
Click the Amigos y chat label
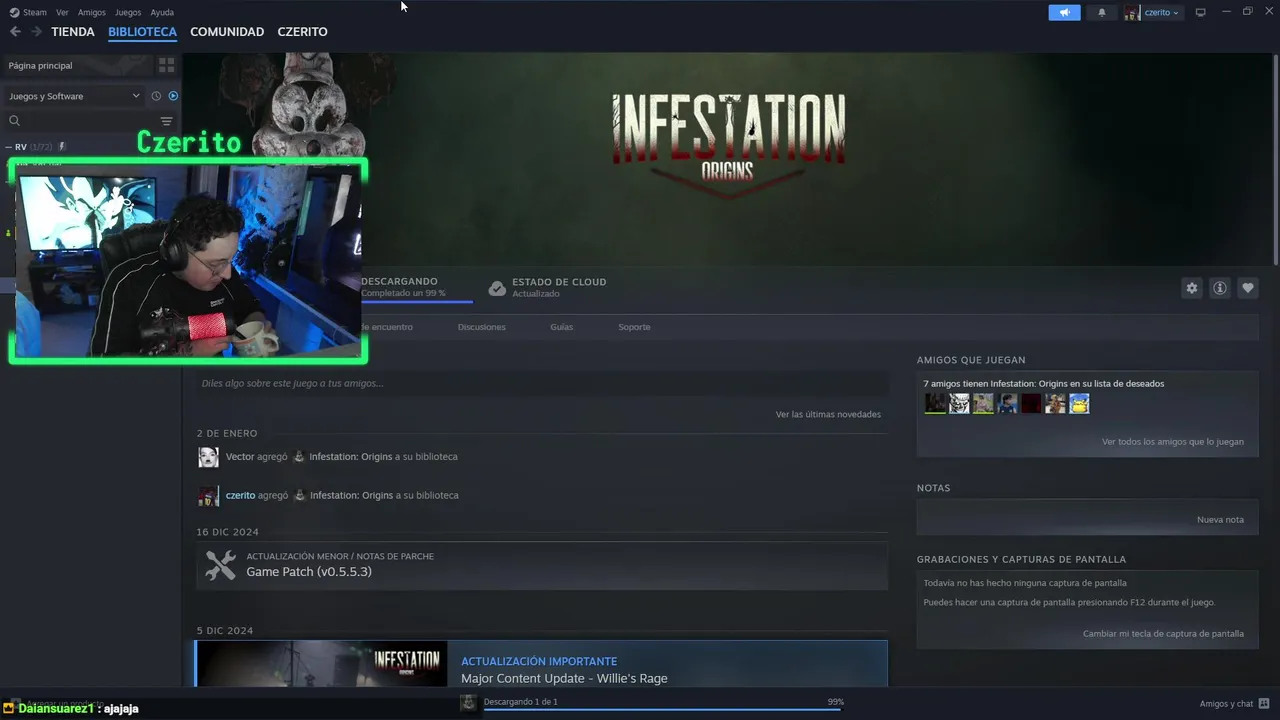1226,704
